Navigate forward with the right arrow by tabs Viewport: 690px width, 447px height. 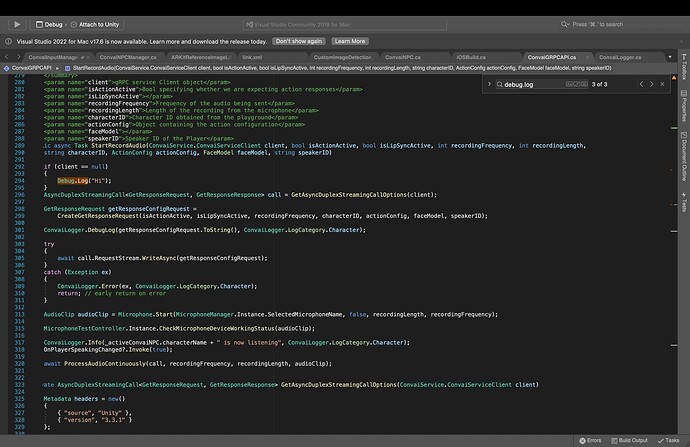point(18,57)
